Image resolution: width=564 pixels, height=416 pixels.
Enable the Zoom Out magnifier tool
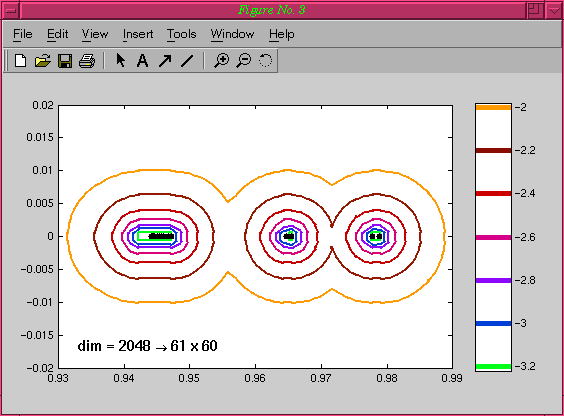244,60
